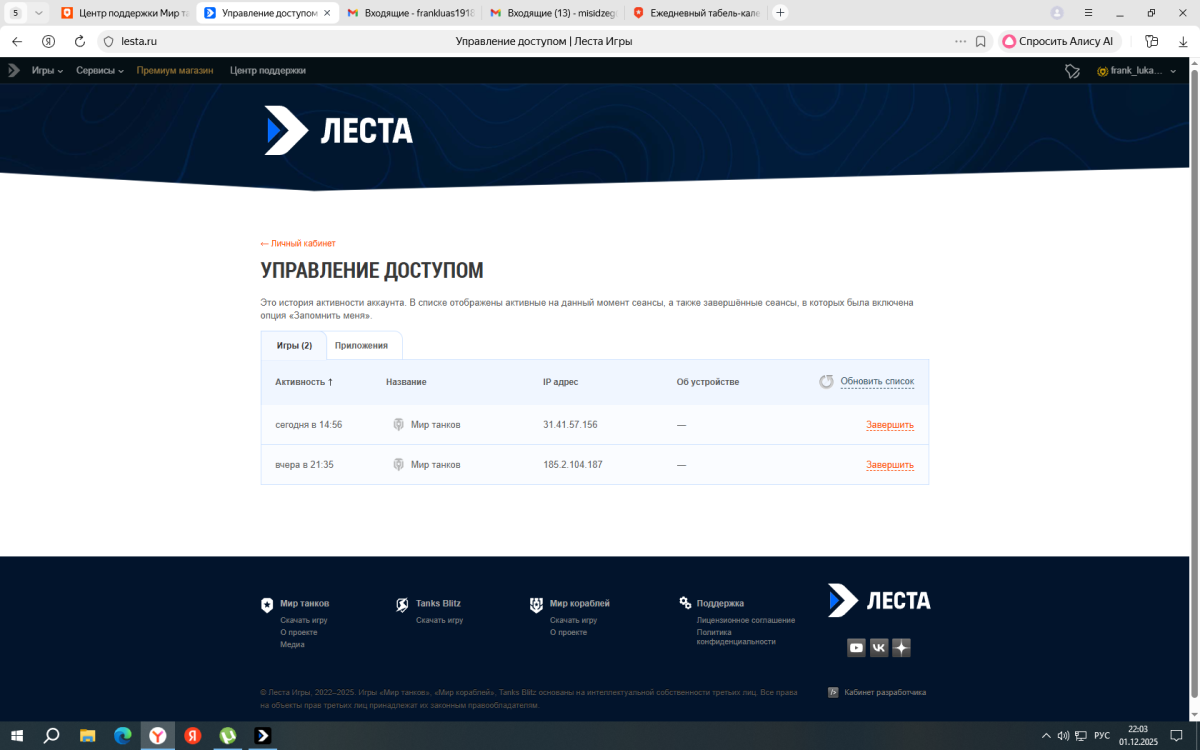Open Спросить Алису AI assistant

point(1058,42)
